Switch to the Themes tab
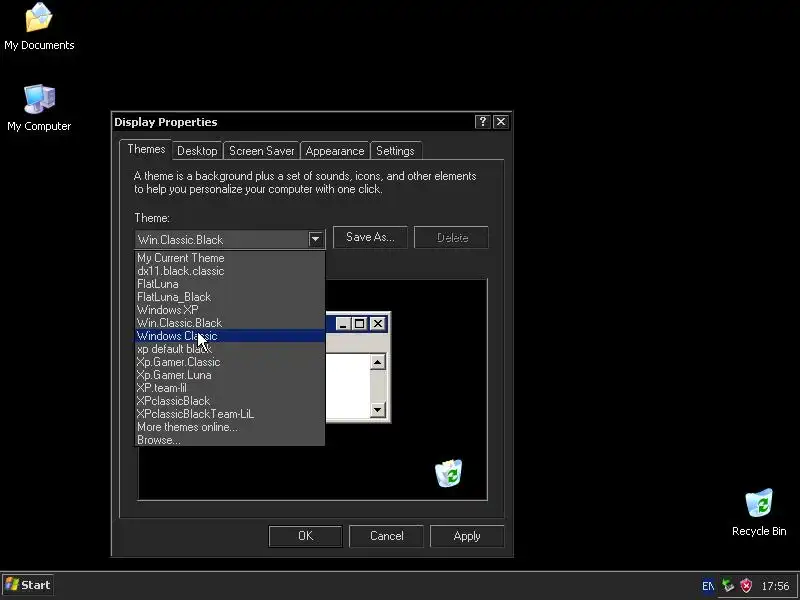800x600 pixels. click(146, 149)
